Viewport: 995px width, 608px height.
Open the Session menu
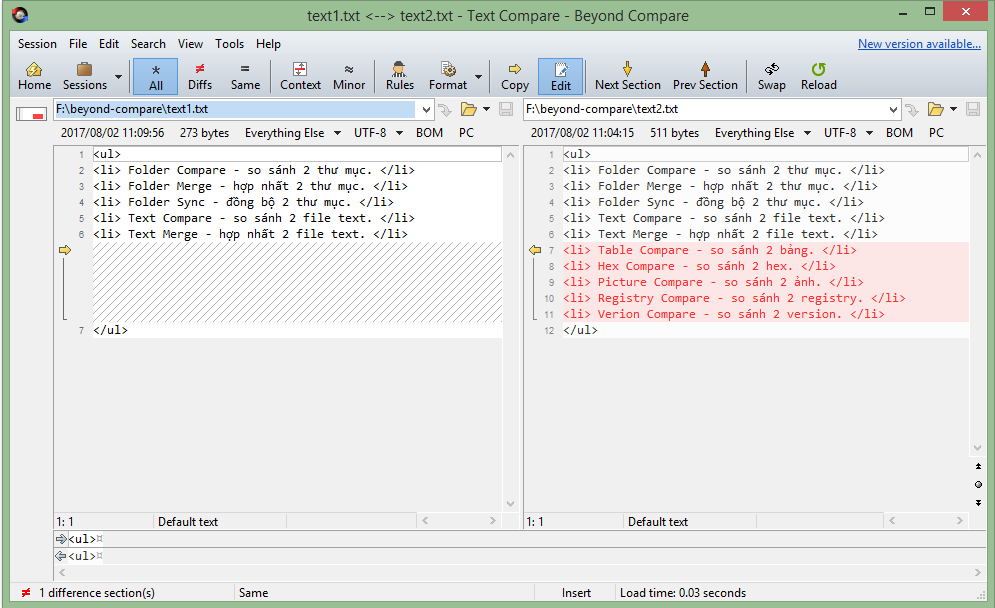point(37,44)
